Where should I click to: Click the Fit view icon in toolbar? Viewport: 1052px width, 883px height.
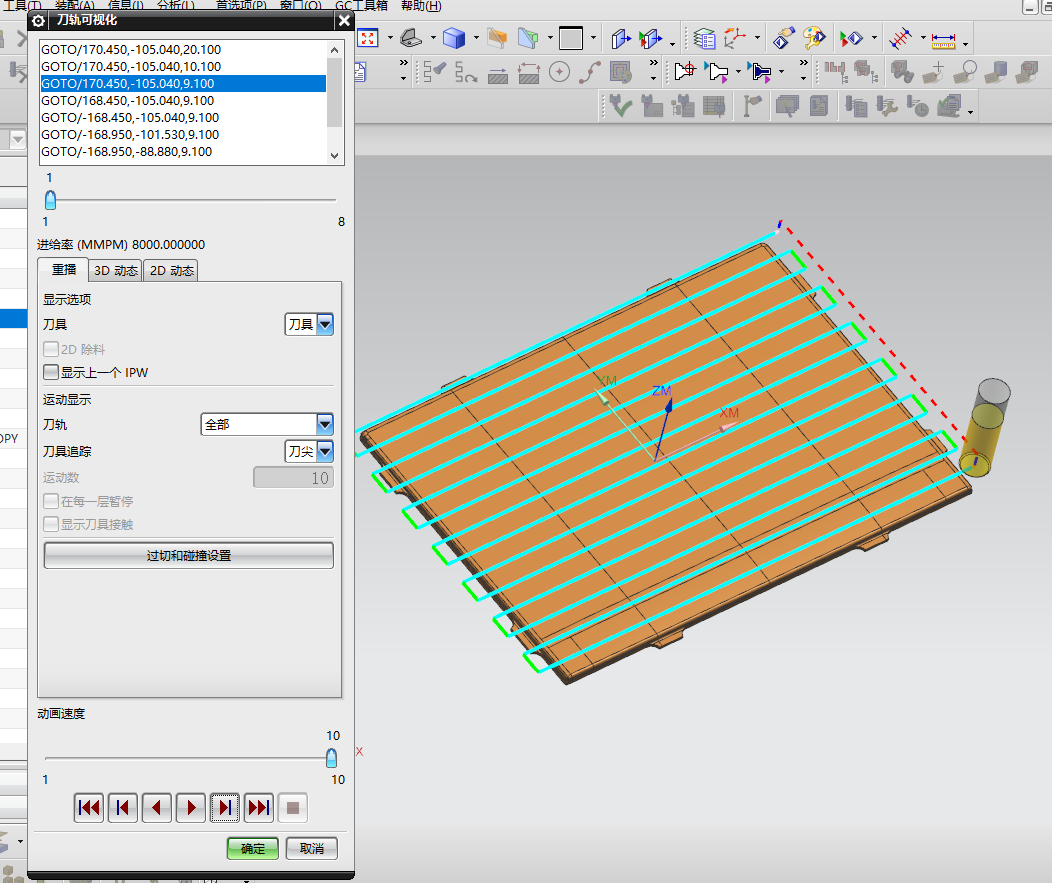point(368,39)
